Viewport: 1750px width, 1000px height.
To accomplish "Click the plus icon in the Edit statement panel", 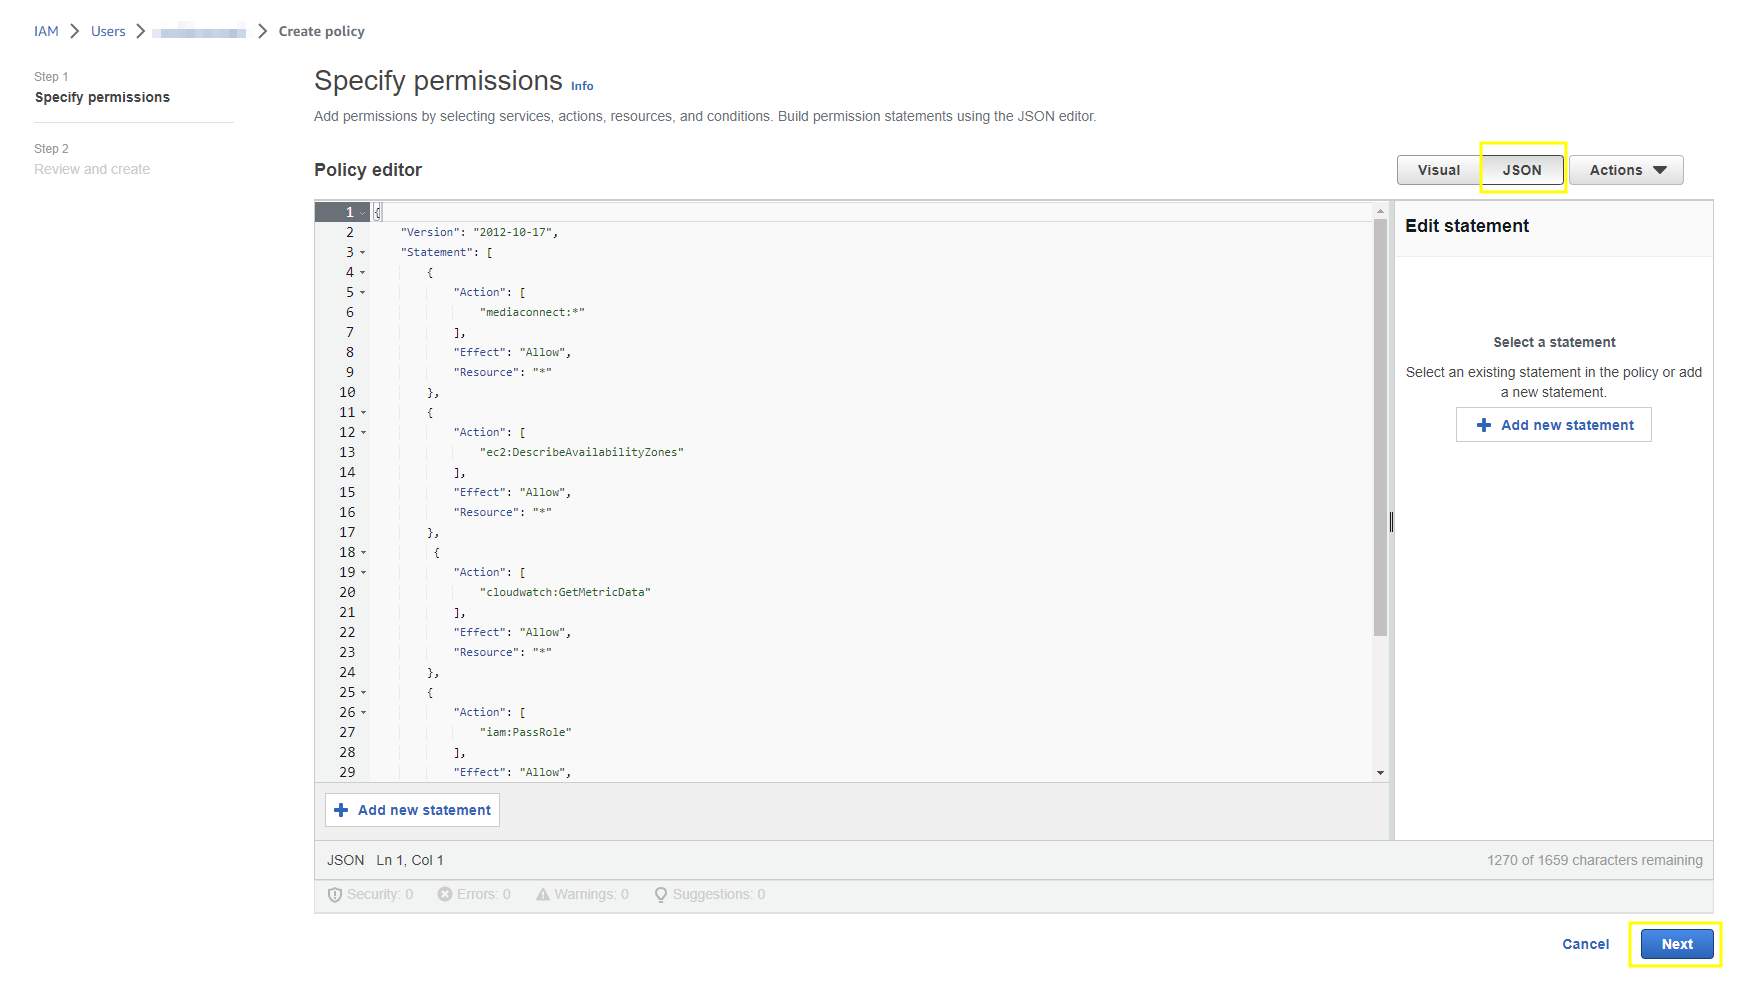I will coord(1484,425).
